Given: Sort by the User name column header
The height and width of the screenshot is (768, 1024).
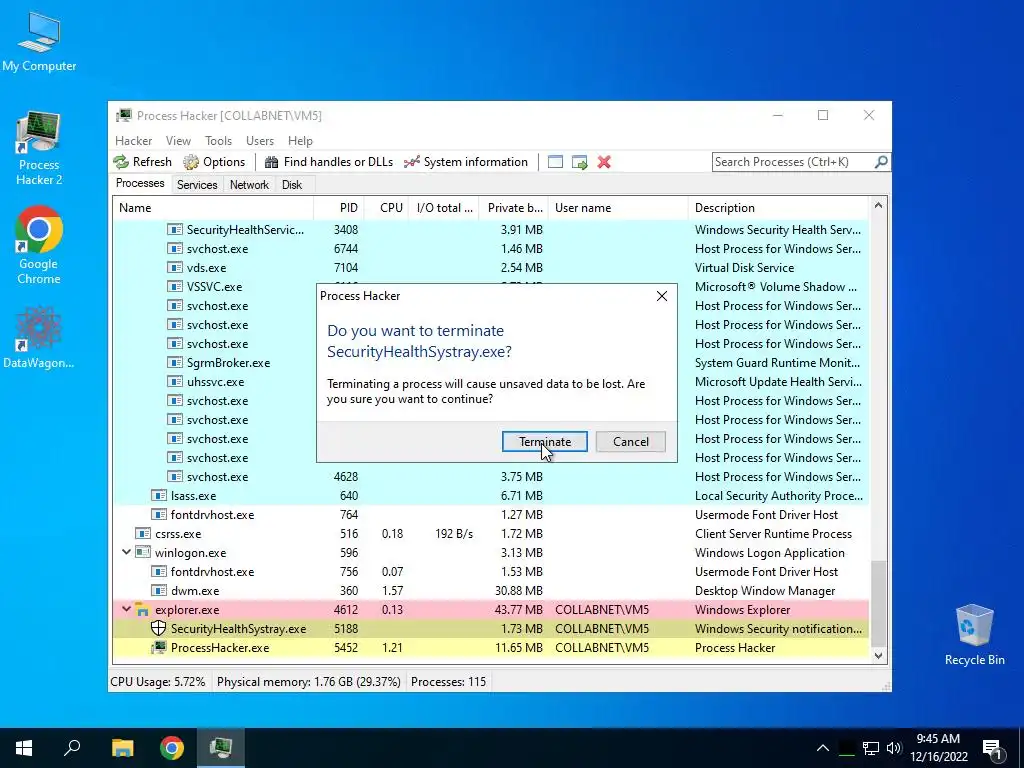Looking at the screenshot, I should click(618, 208).
